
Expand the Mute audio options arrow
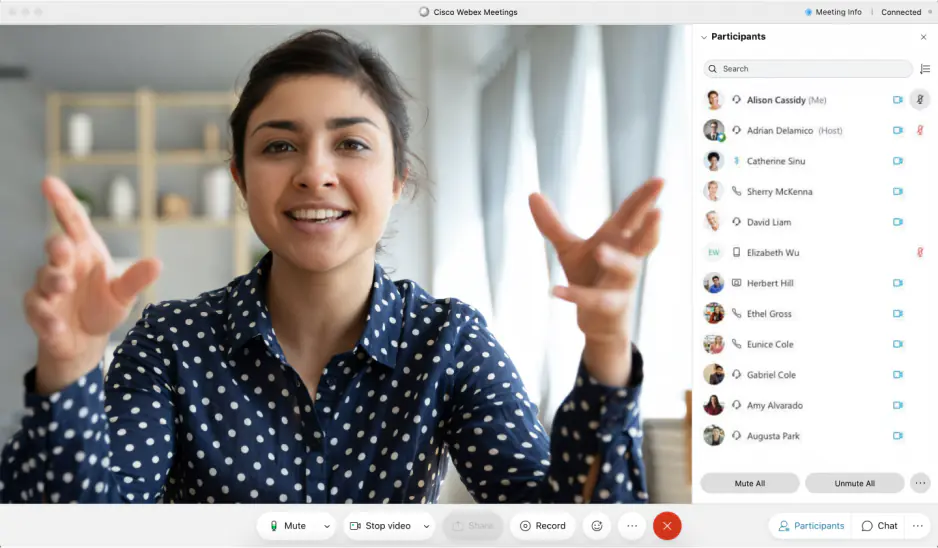(x=326, y=526)
